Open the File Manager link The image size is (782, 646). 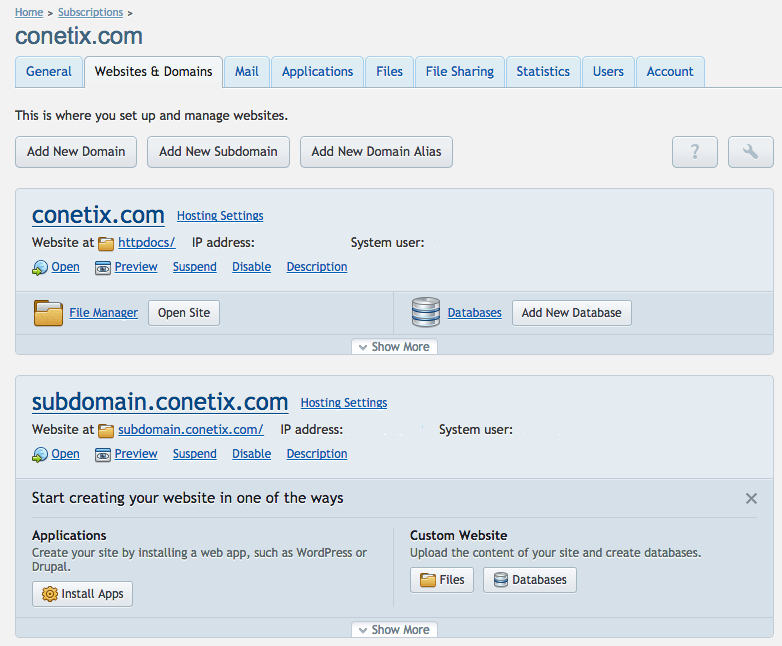pos(103,313)
